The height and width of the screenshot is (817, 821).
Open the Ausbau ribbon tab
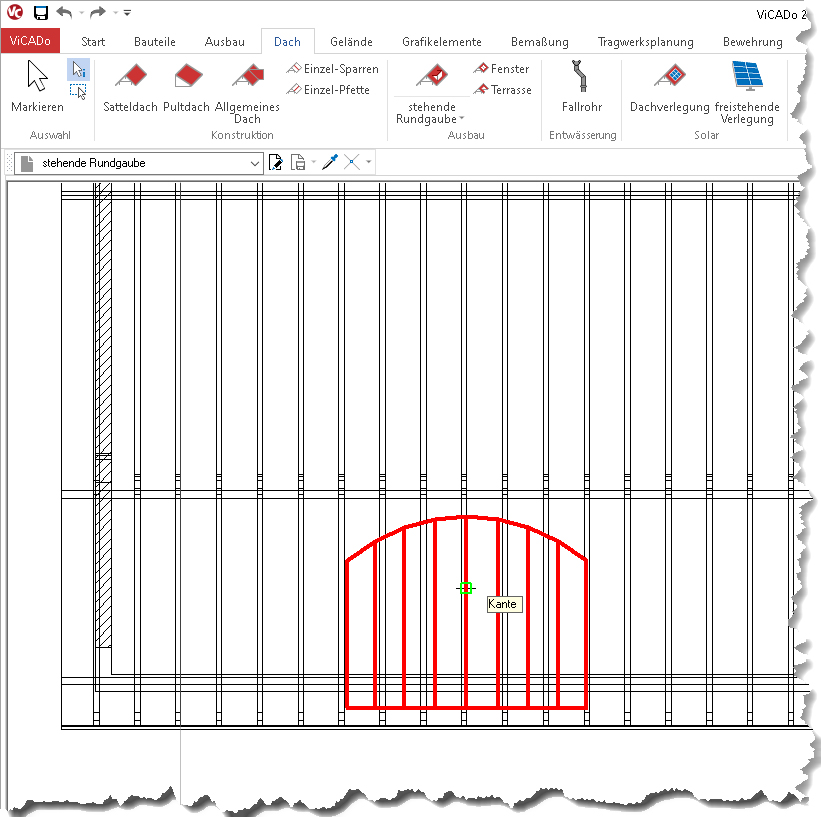pos(225,42)
